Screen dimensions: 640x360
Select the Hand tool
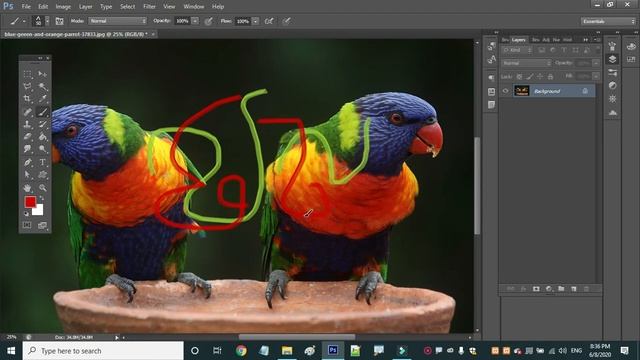coord(27,188)
